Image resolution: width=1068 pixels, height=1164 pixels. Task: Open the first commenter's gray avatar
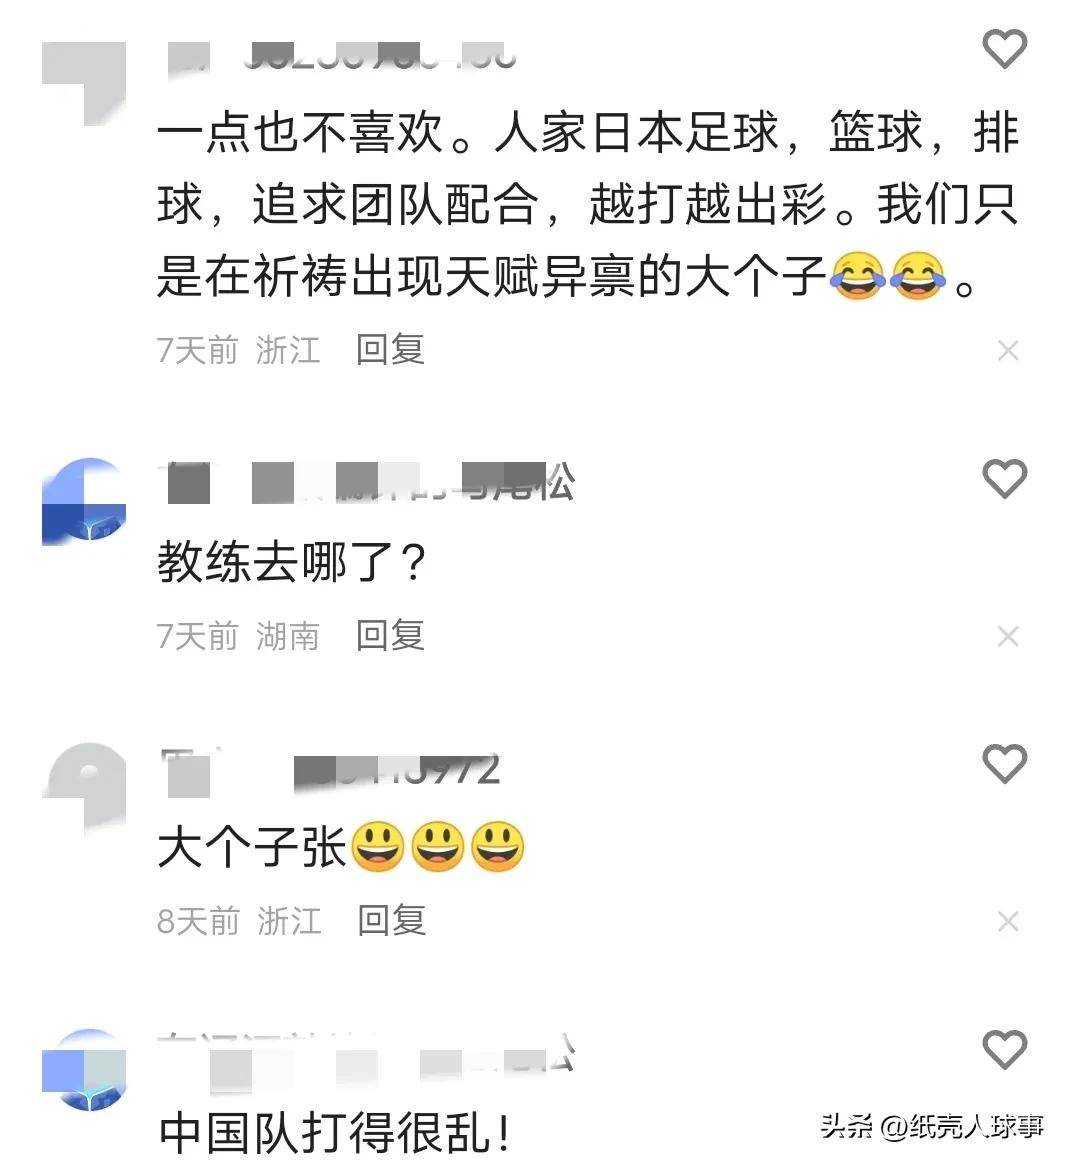pos(84,84)
